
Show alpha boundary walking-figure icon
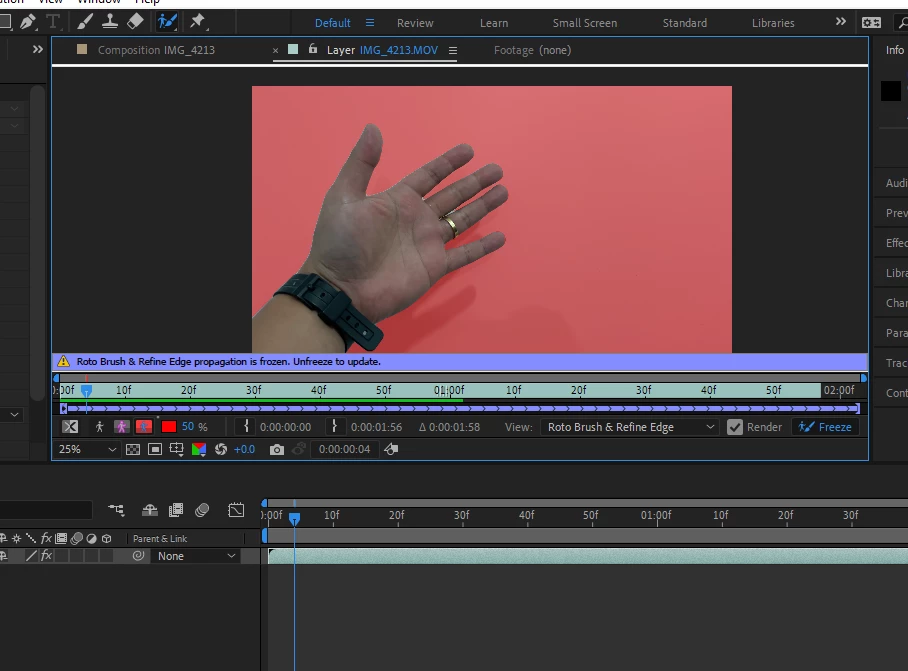(100, 427)
